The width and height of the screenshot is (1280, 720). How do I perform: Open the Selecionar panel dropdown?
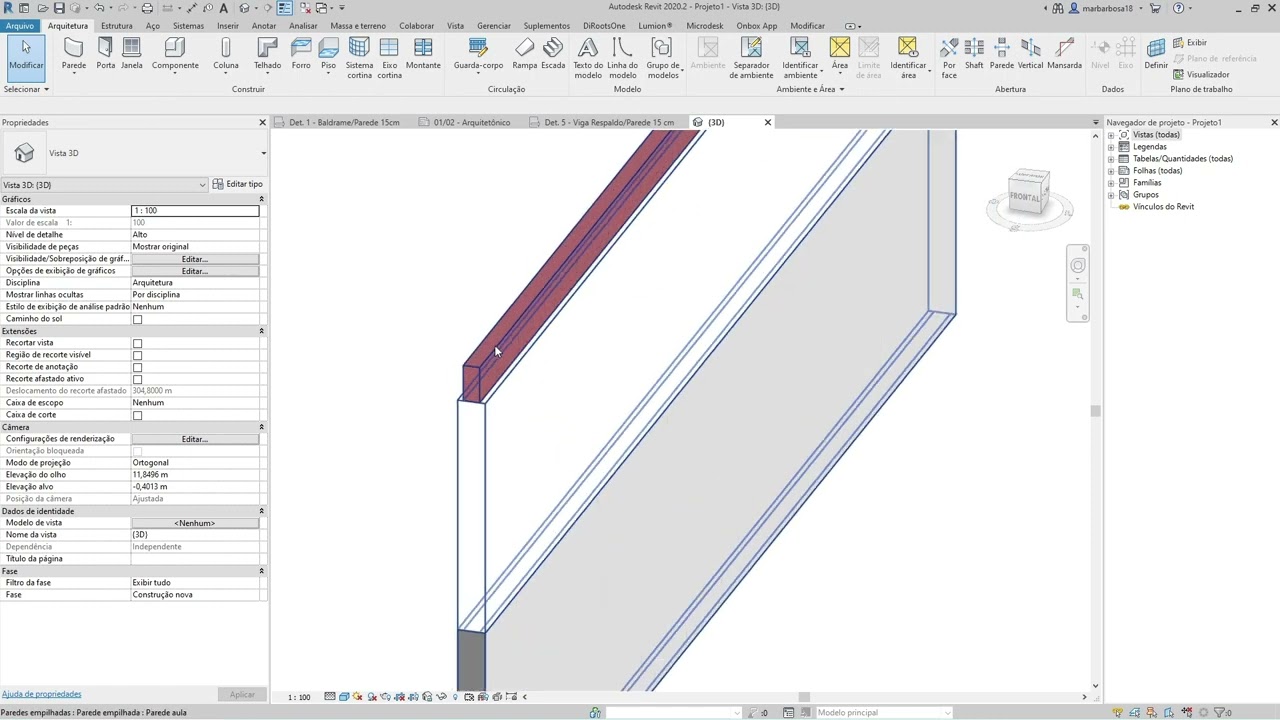(x=27, y=89)
